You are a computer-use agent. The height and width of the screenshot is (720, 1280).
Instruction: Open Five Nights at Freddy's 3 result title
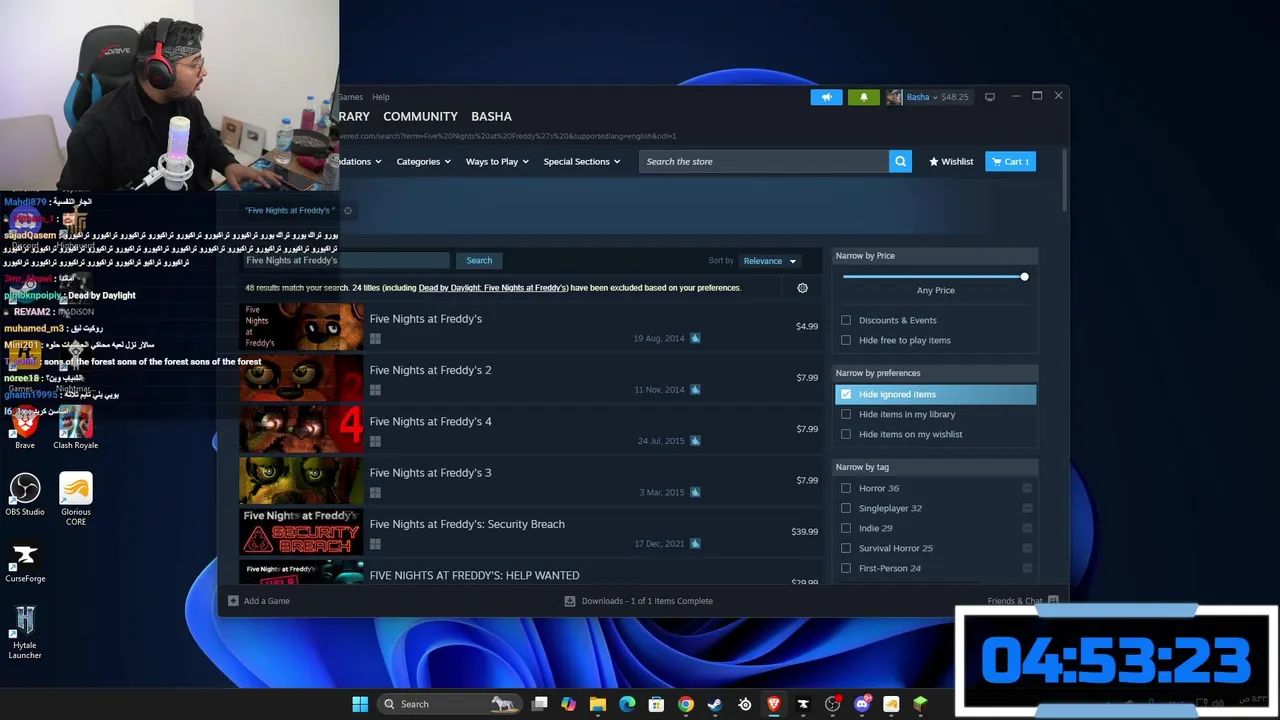point(430,473)
